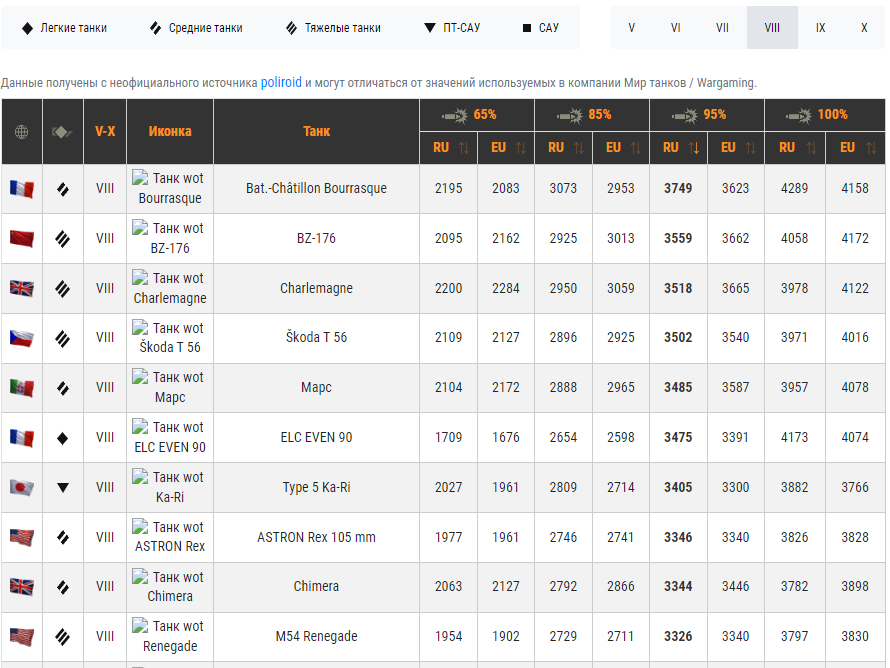Click the French flag in Bourrasque row
The height and width of the screenshot is (668, 890).
pyautogui.click(x=22, y=189)
